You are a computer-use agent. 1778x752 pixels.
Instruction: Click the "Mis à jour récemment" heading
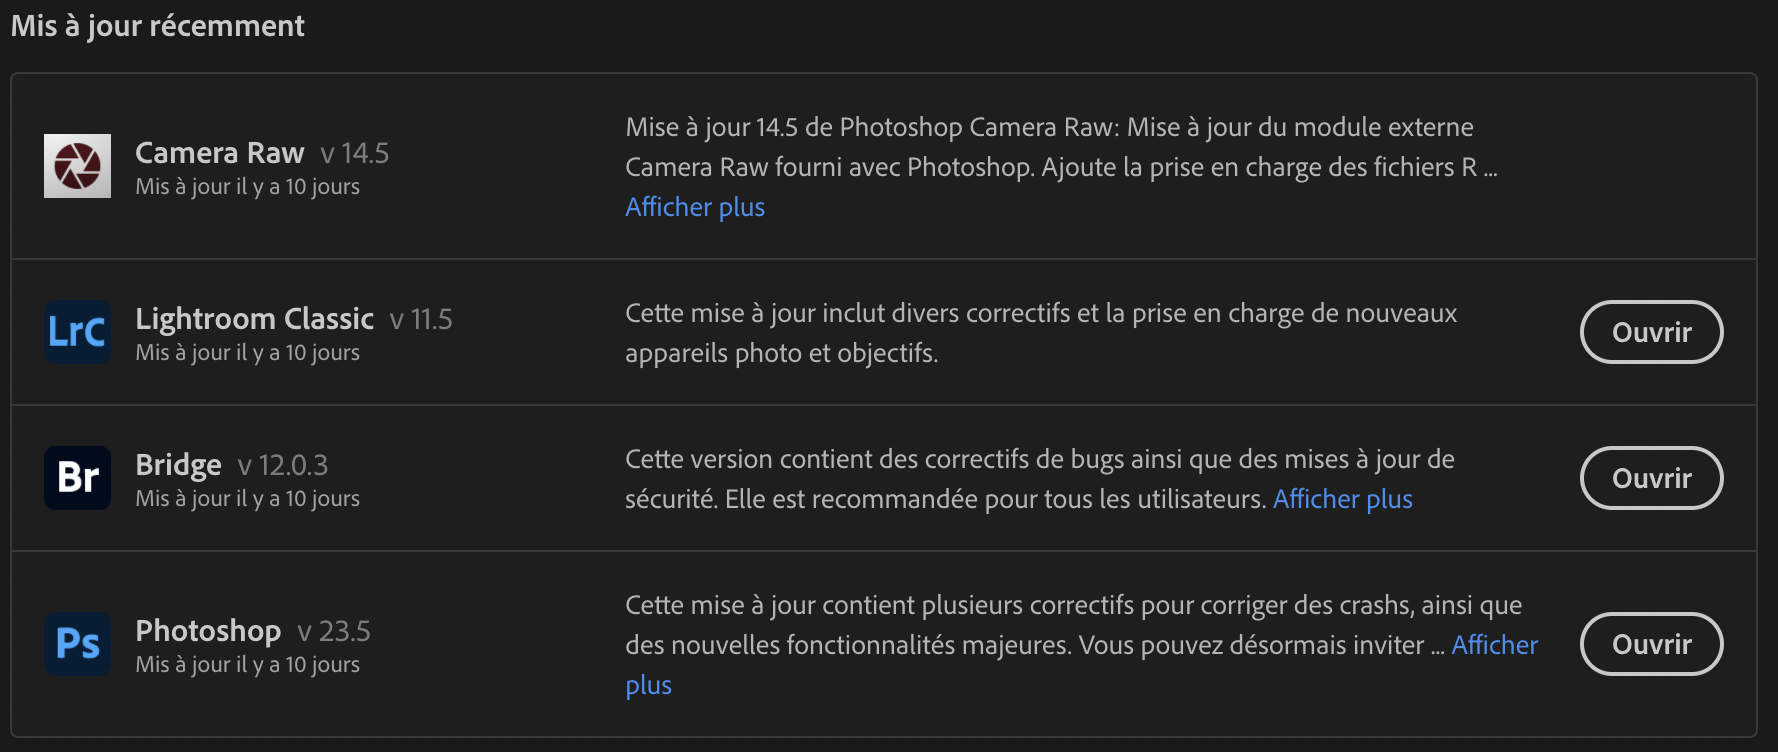157,26
